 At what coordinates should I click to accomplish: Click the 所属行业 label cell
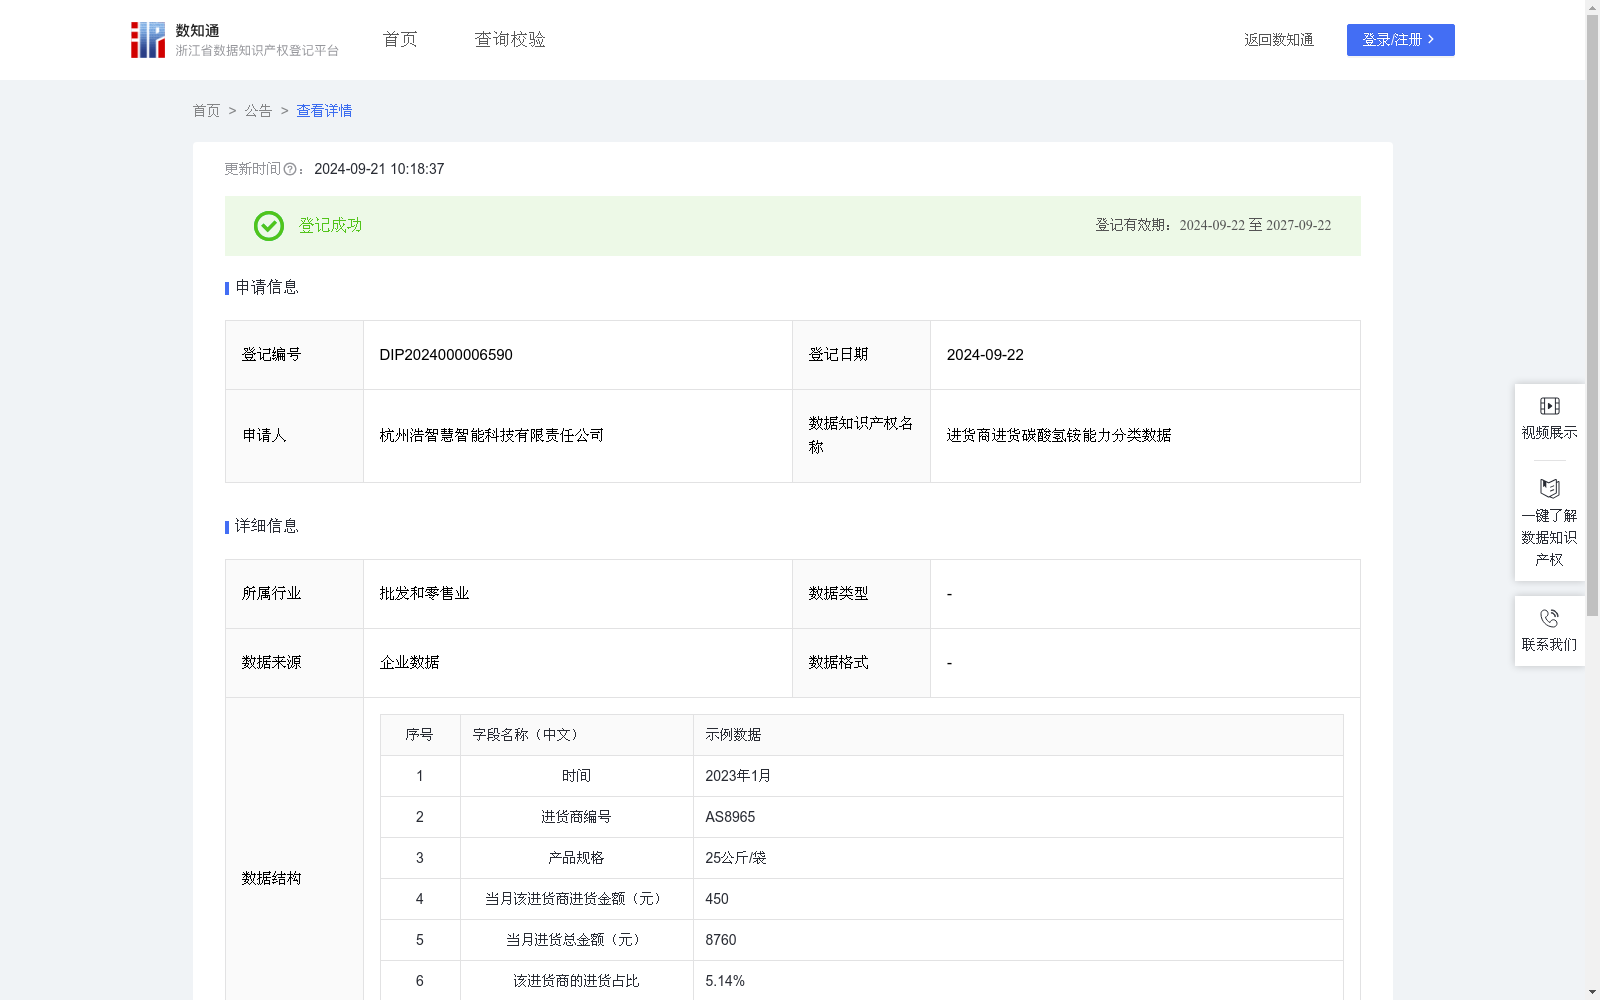click(x=294, y=594)
